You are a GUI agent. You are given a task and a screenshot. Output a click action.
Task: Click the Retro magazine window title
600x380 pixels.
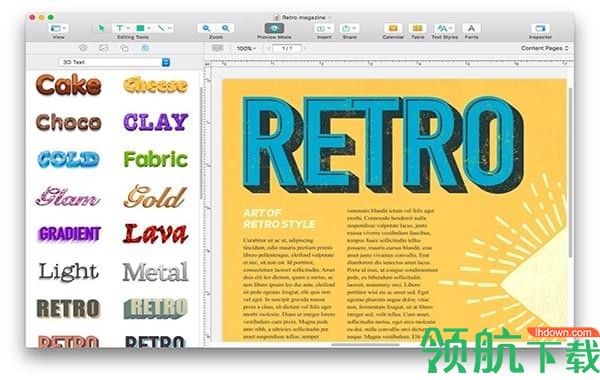(x=304, y=17)
